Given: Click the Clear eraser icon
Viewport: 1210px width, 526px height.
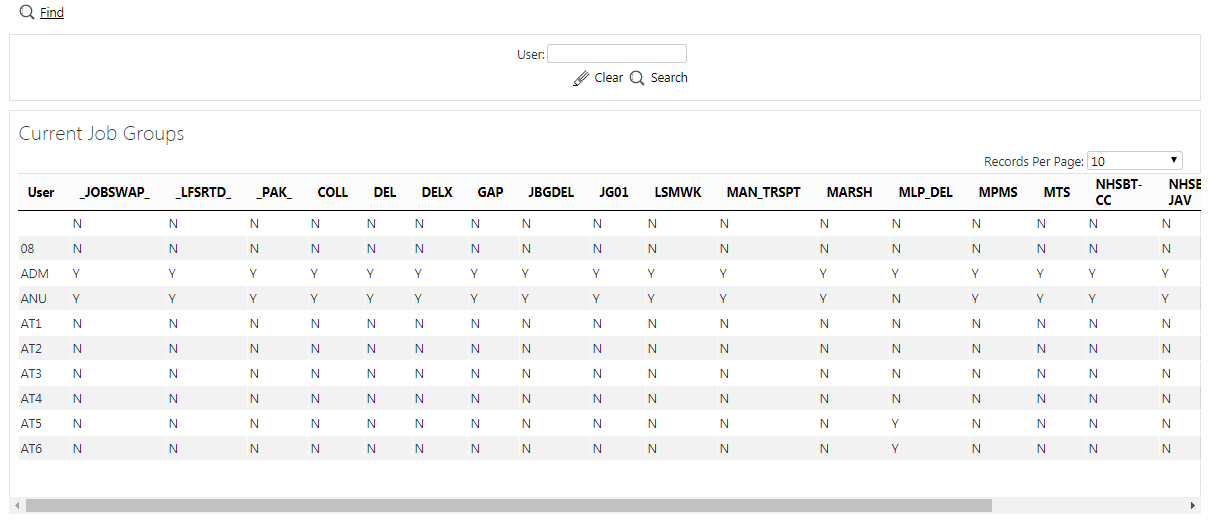Looking at the screenshot, I should (x=581, y=78).
